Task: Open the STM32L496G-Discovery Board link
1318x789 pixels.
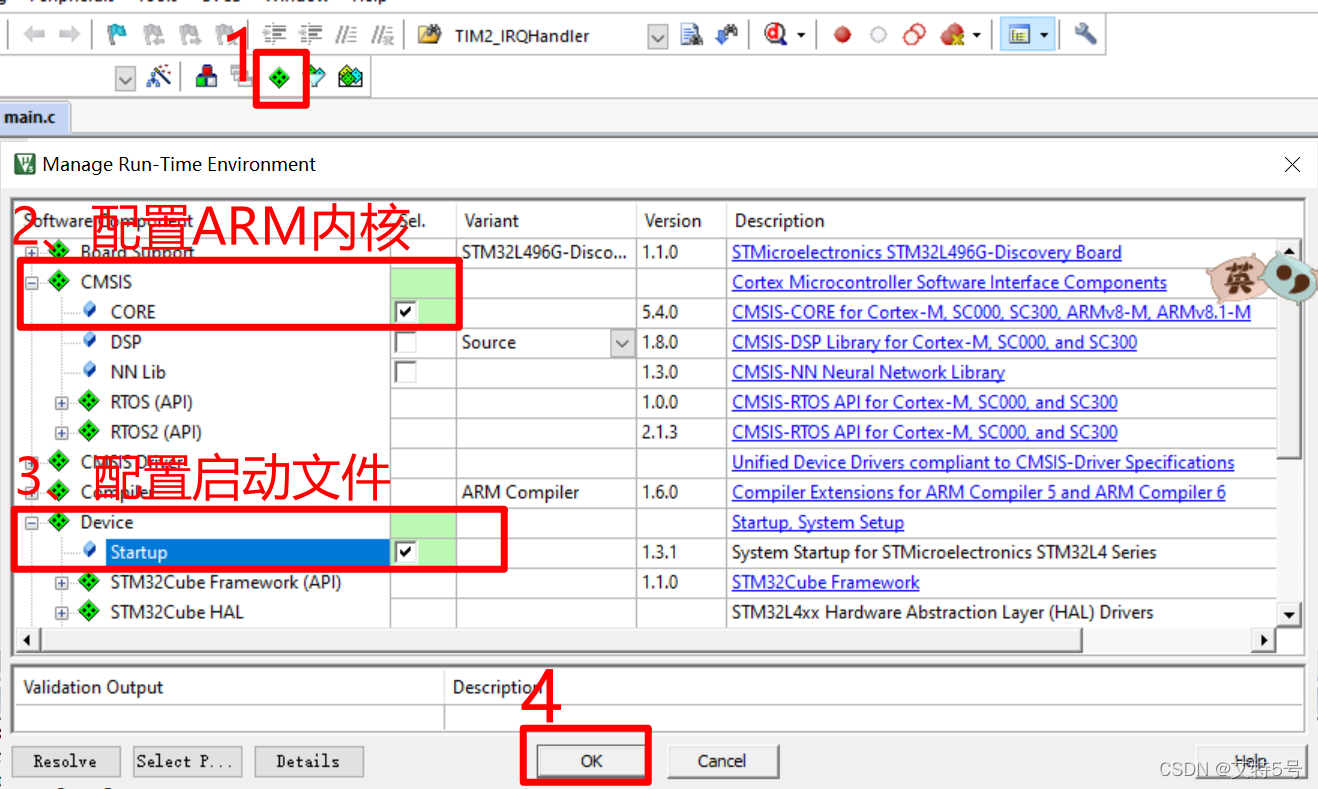Action: tap(926, 252)
